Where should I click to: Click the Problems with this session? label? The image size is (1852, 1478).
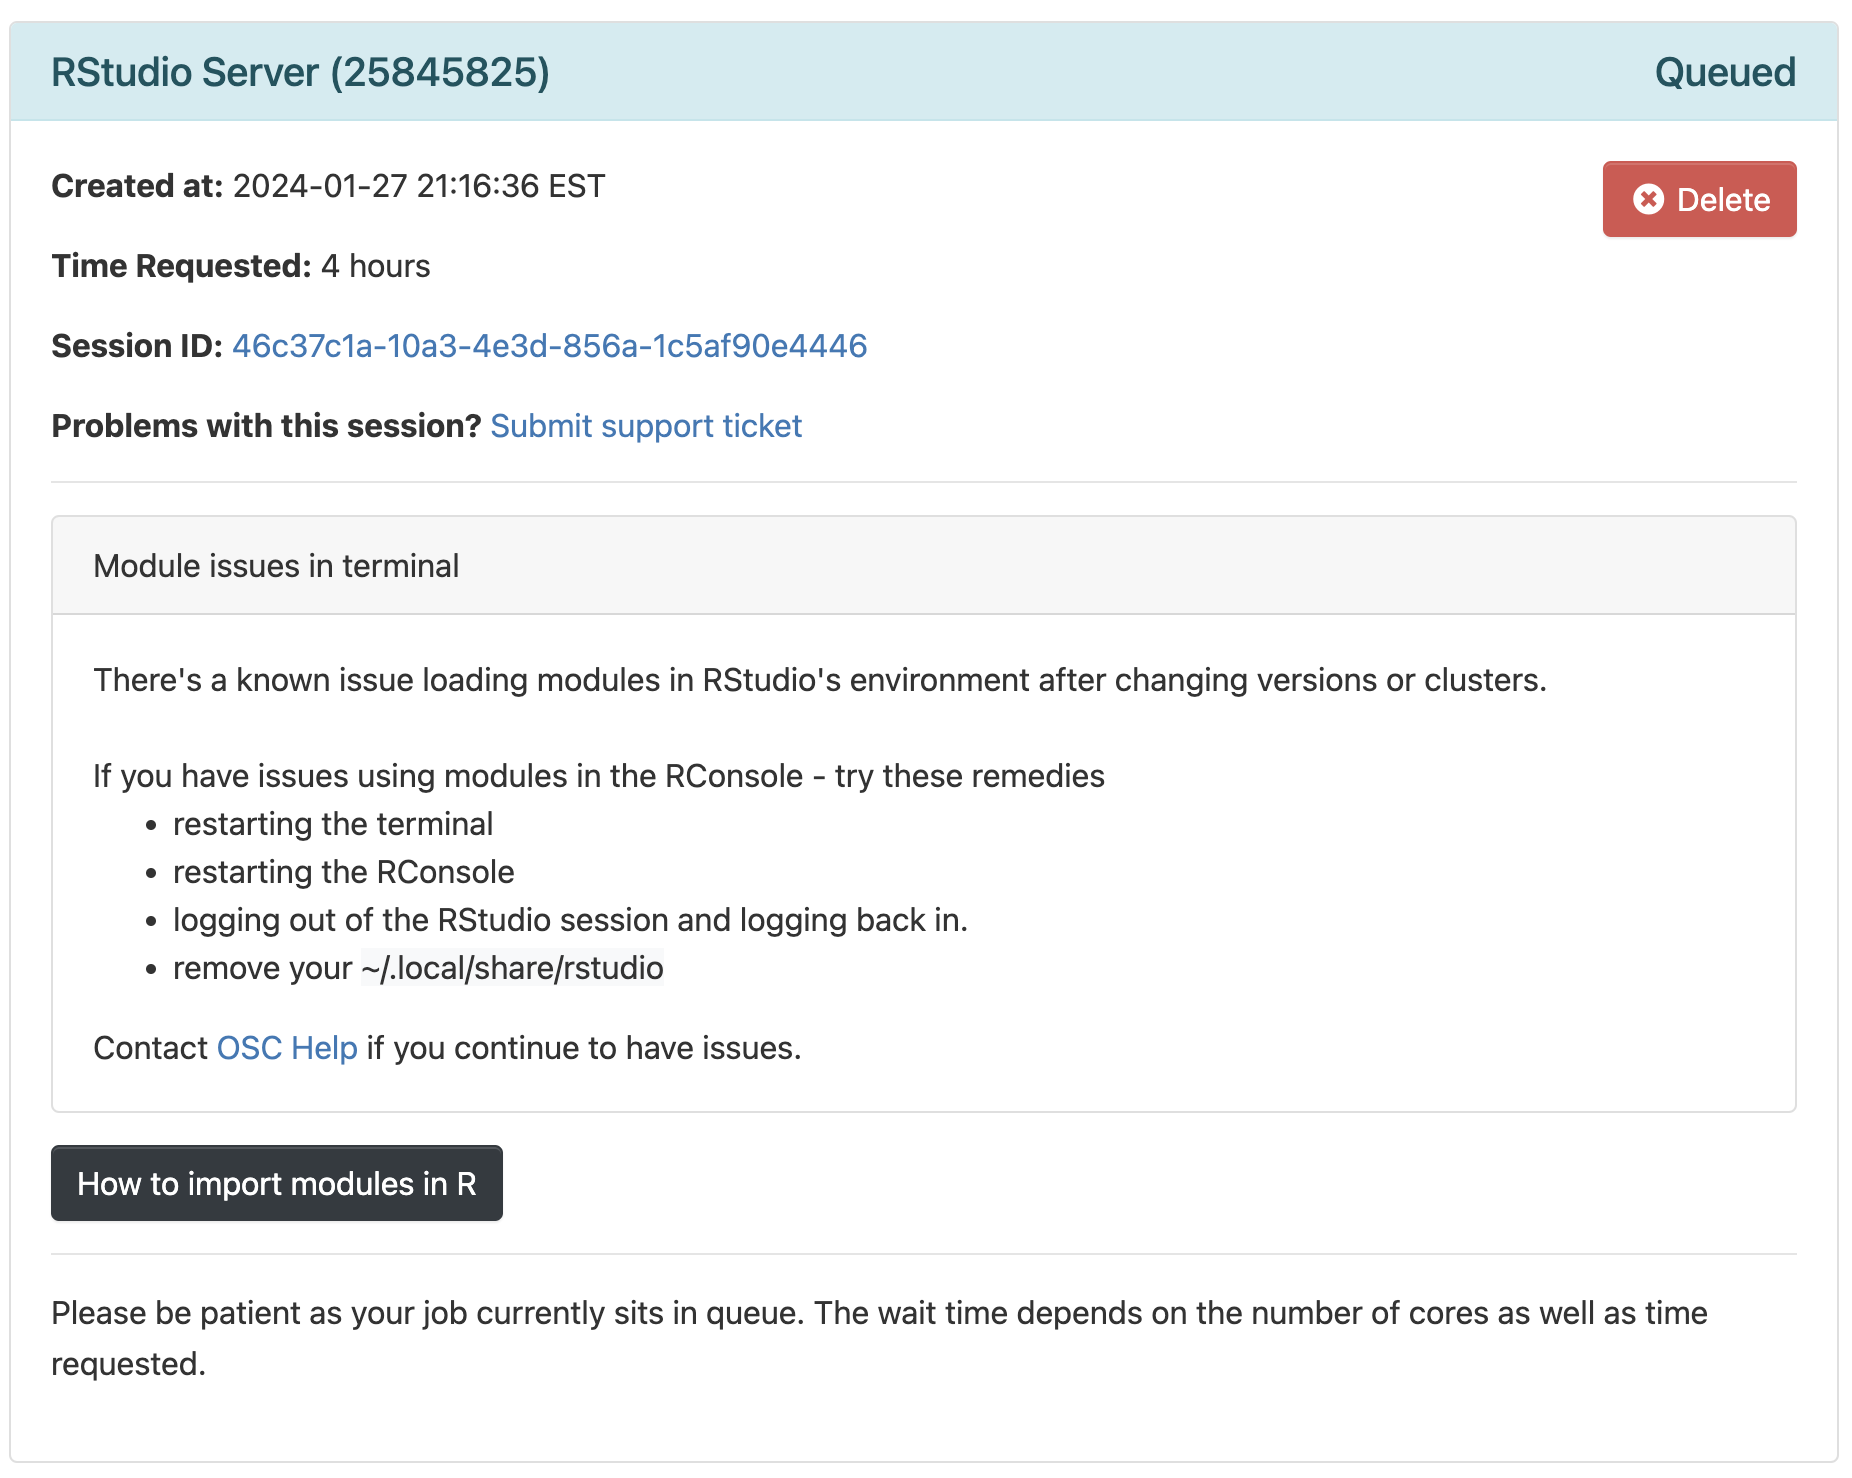[x=266, y=426]
